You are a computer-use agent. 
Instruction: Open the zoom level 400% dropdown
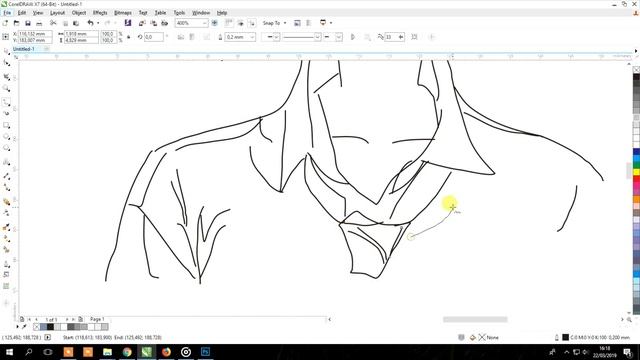click(204, 23)
